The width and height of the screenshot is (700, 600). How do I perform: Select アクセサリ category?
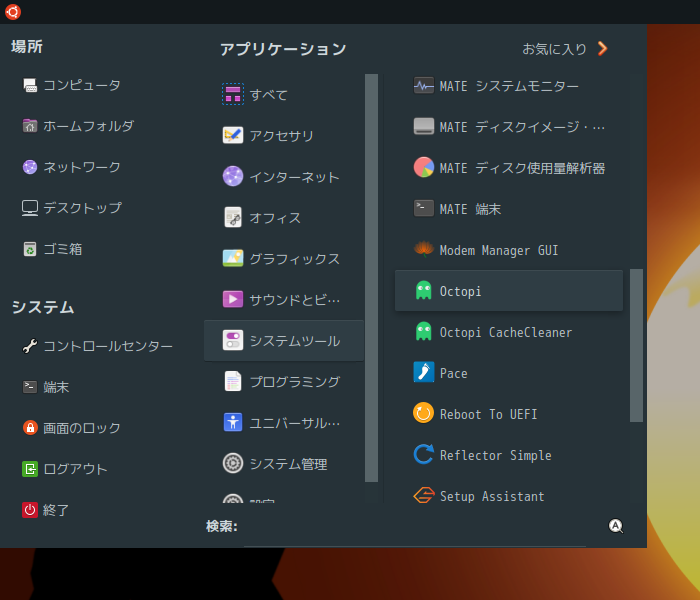283,135
